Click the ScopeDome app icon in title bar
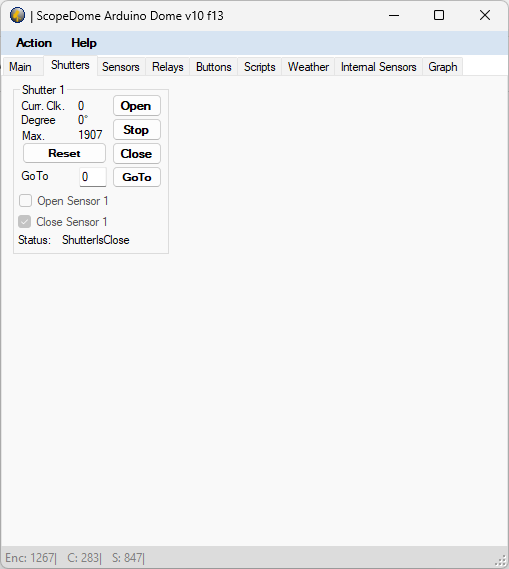This screenshot has height=569, width=509. point(17,16)
